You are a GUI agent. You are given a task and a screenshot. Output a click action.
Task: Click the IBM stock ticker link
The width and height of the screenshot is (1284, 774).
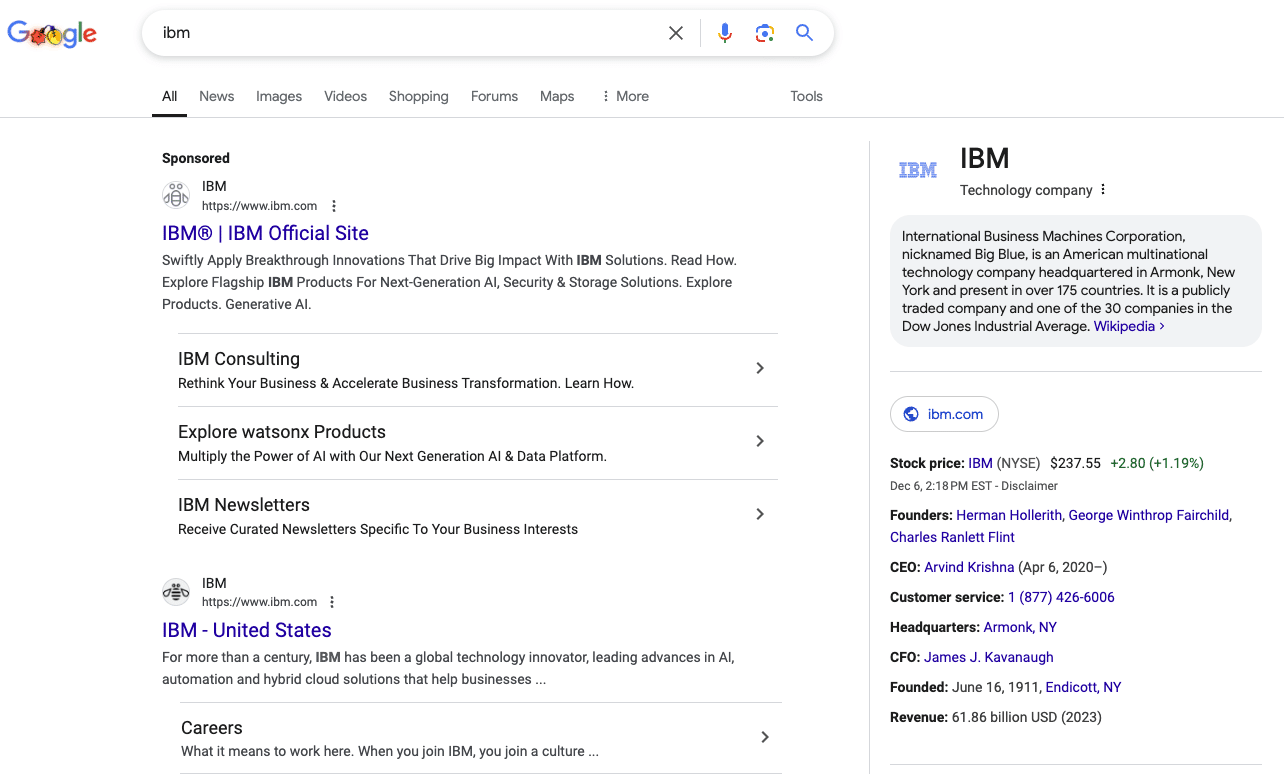[980, 463]
